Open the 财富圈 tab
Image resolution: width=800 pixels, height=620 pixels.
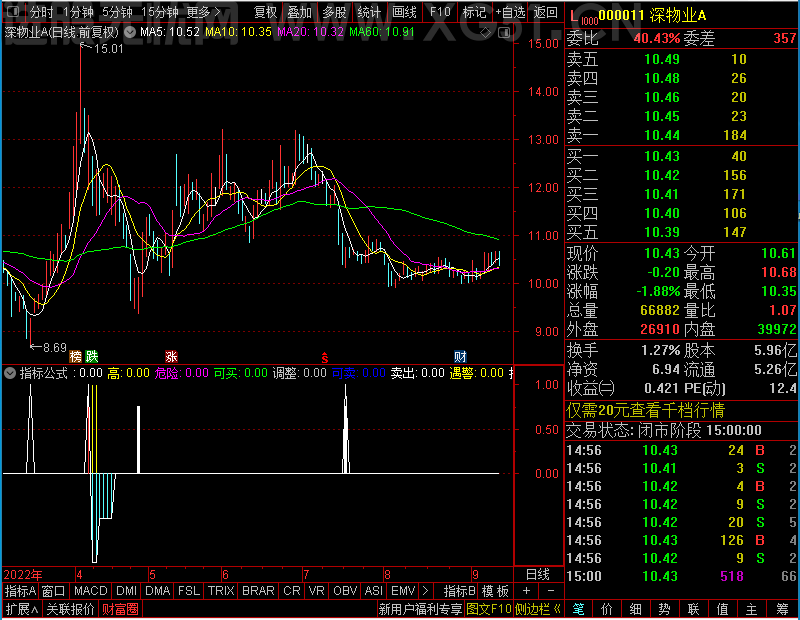[x=120, y=609]
